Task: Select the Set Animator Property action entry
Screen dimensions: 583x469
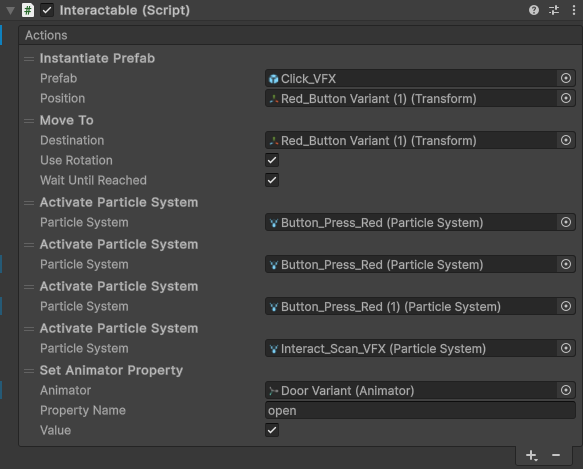Action: pos(111,370)
